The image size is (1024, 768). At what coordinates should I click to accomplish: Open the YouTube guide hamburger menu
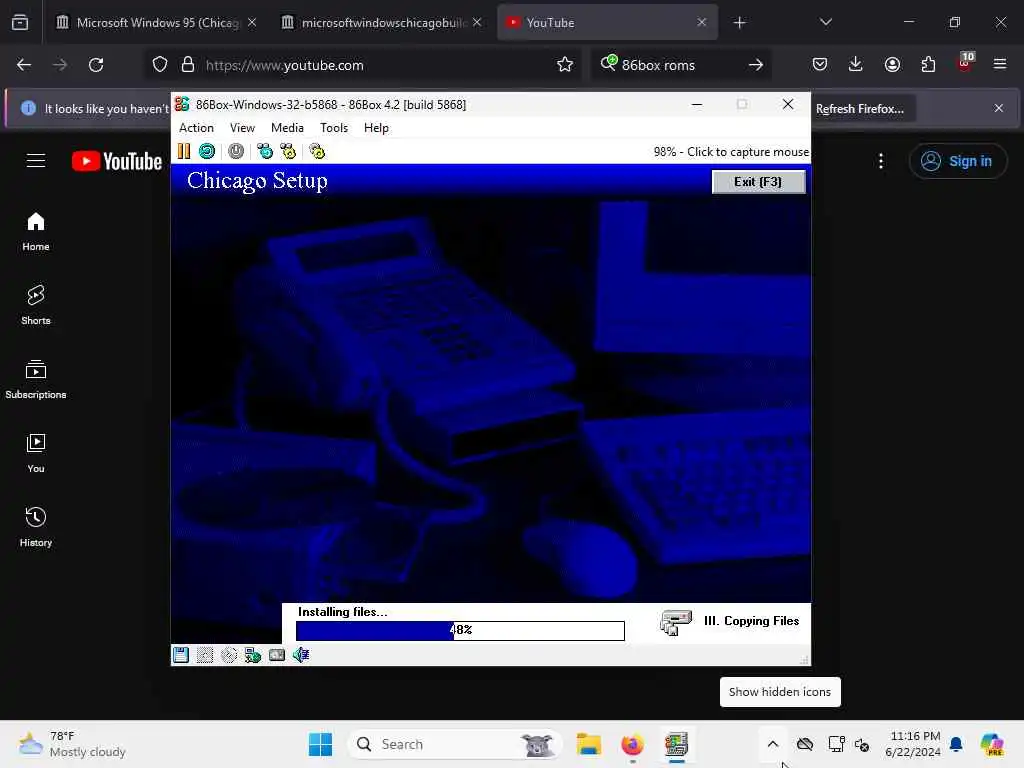click(36, 161)
